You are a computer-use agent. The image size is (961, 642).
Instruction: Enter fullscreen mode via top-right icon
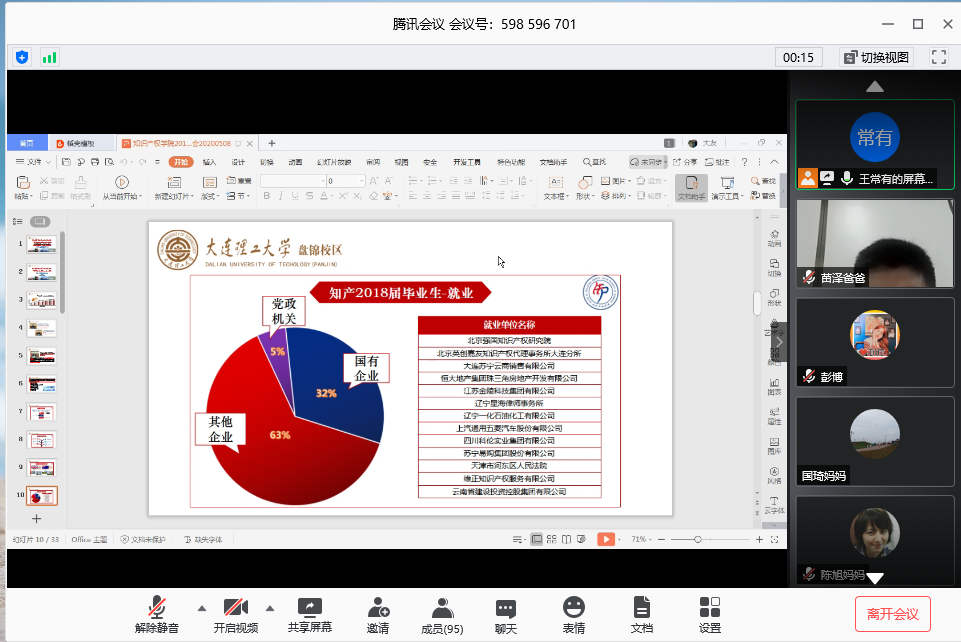pyautogui.click(x=938, y=57)
